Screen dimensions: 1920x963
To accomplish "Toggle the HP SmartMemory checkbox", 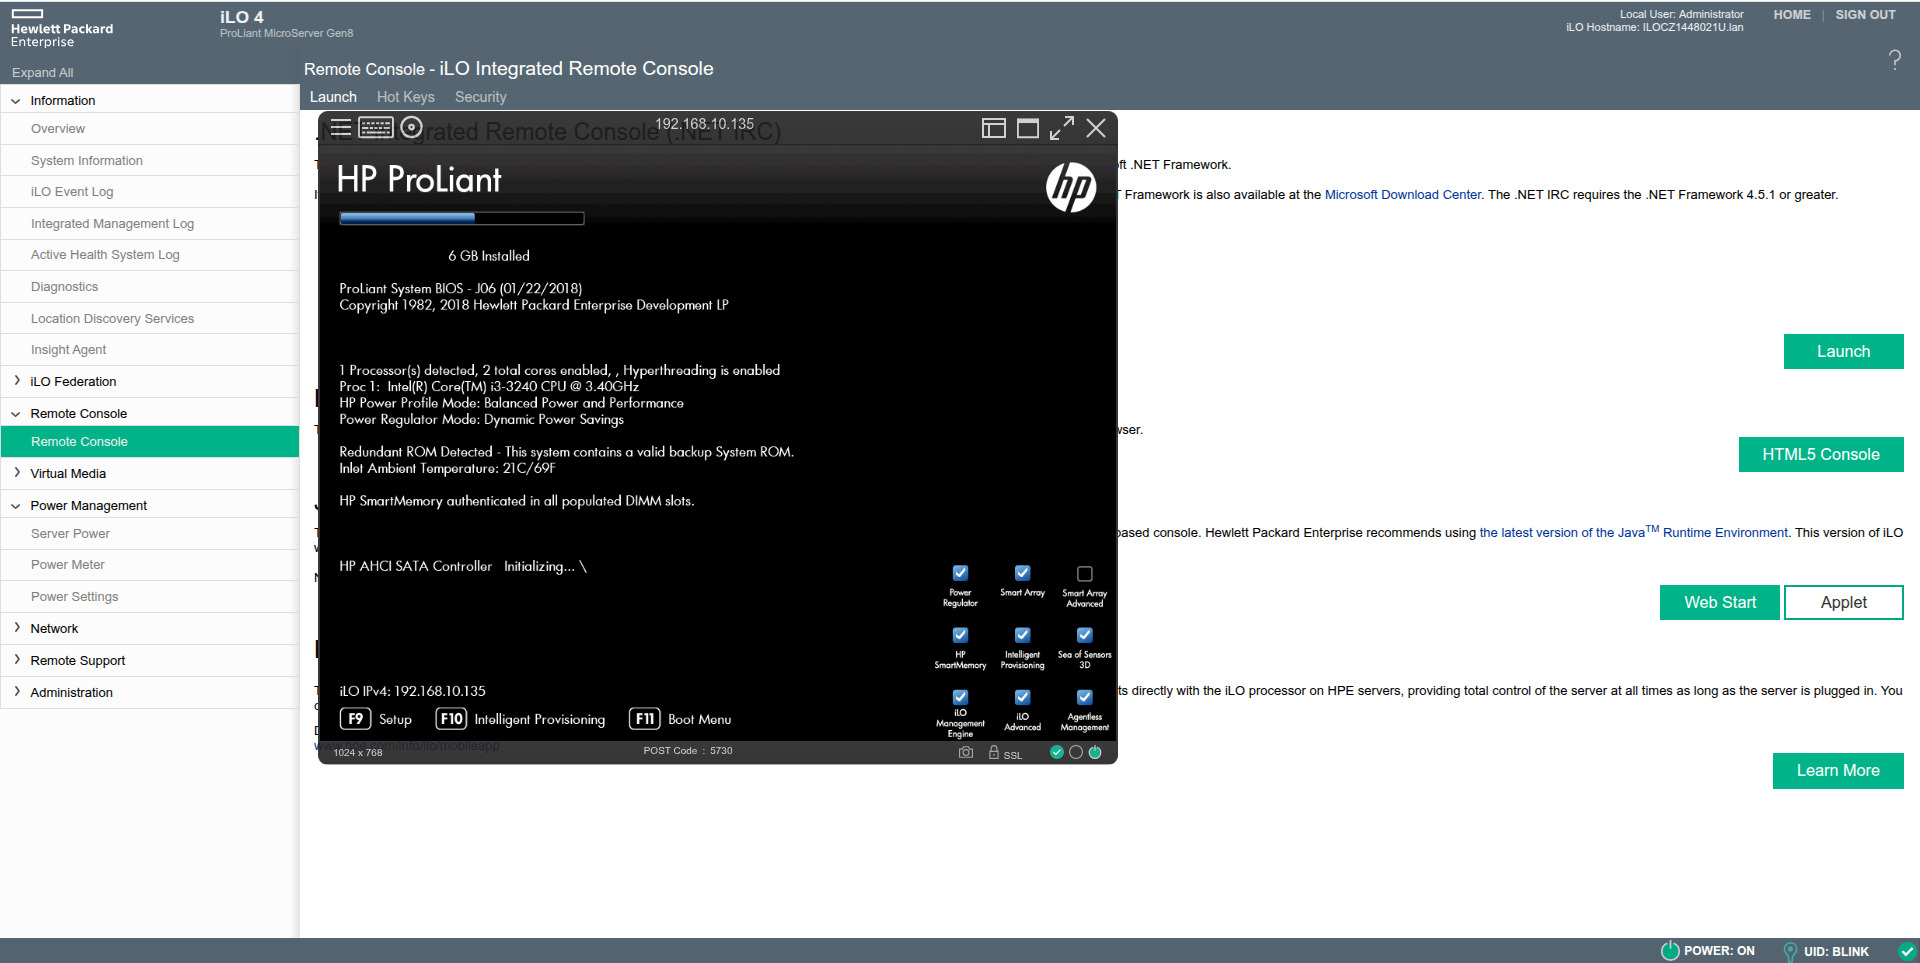I will [960, 635].
